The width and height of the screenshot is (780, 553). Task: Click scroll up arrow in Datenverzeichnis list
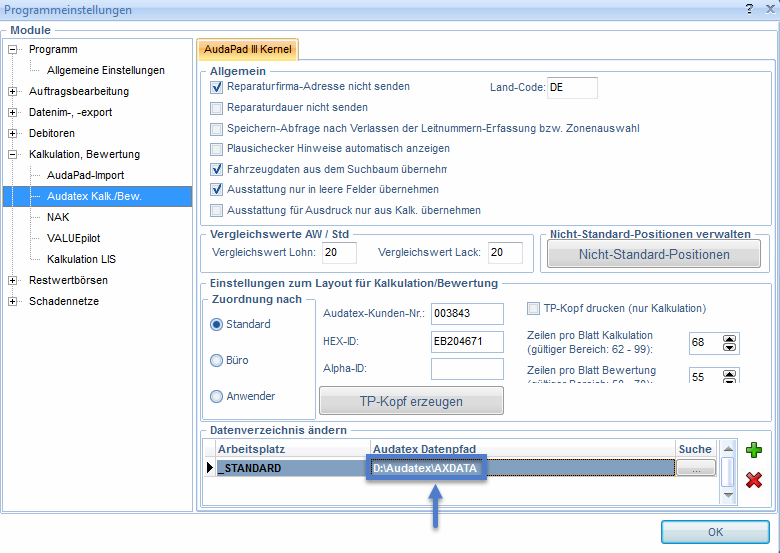pos(728,449)
